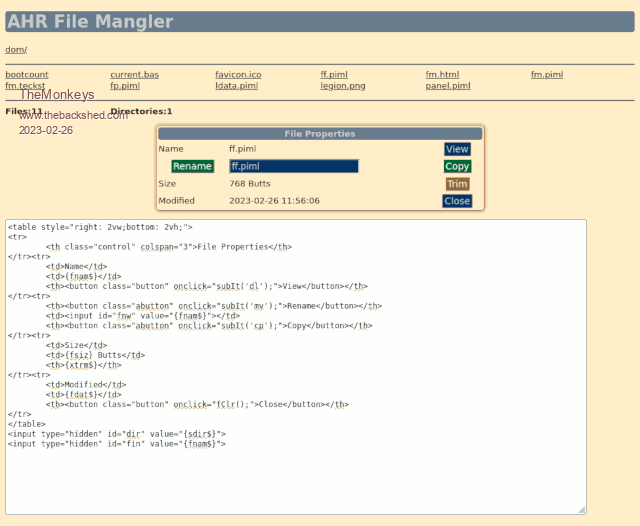Click the ff.piml file link
The image size is (640, 526).
point(334,75)
